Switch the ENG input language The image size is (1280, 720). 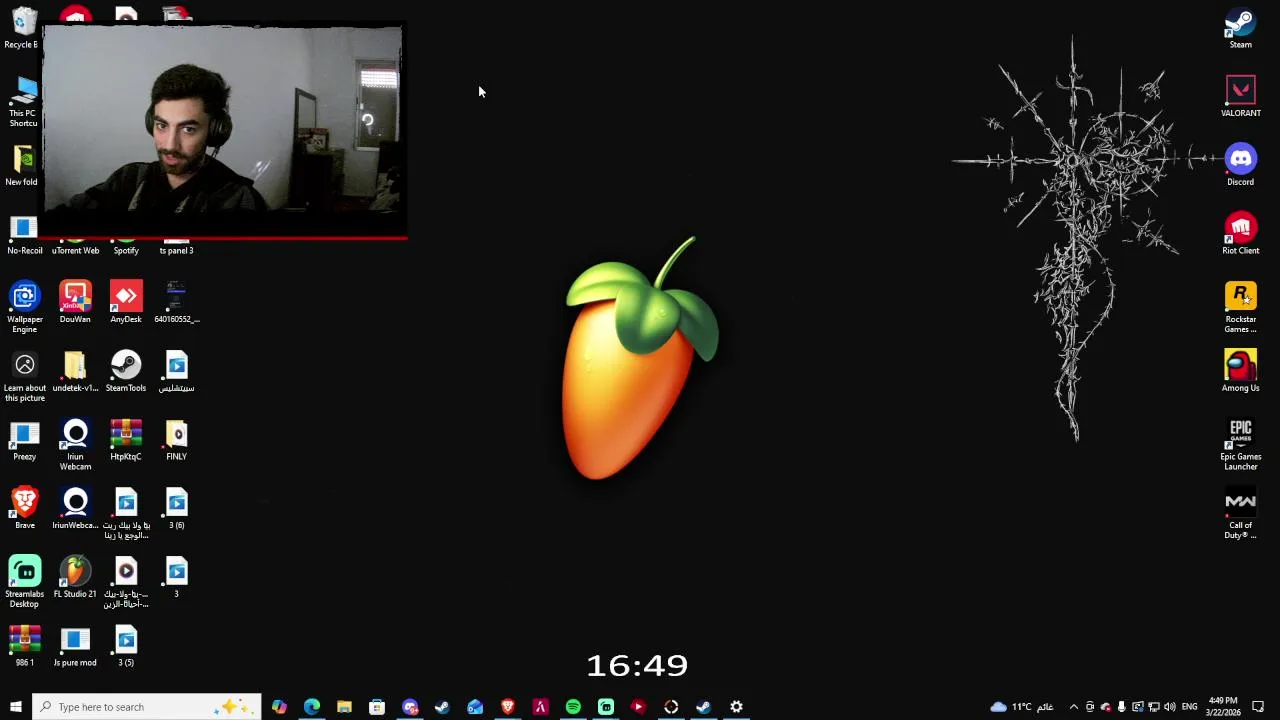1189,707
